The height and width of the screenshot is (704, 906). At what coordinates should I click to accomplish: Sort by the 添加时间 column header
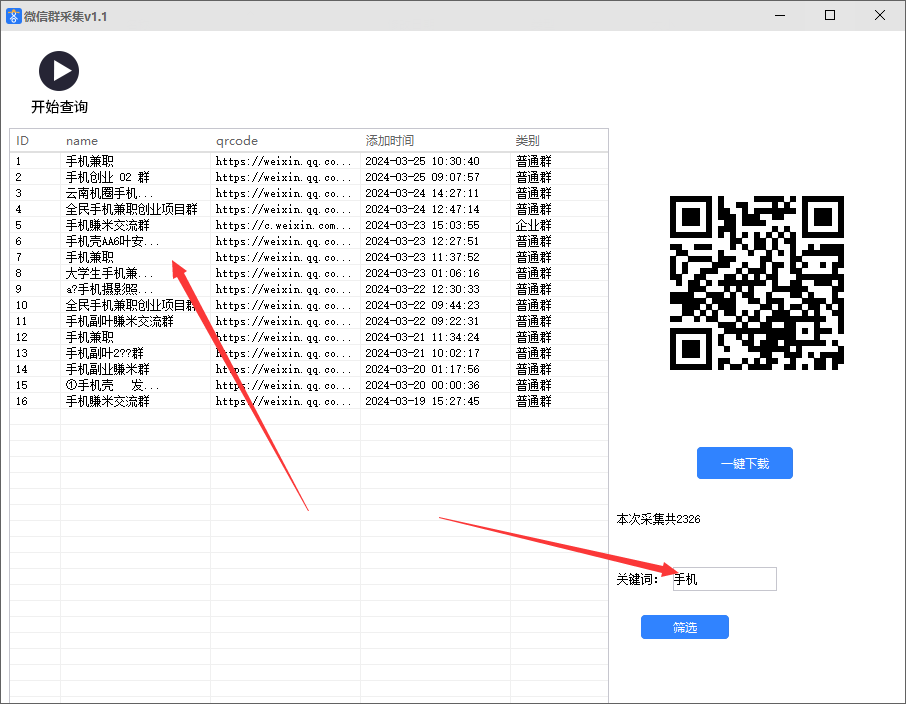pyautogui.click(x=390, y=141)
